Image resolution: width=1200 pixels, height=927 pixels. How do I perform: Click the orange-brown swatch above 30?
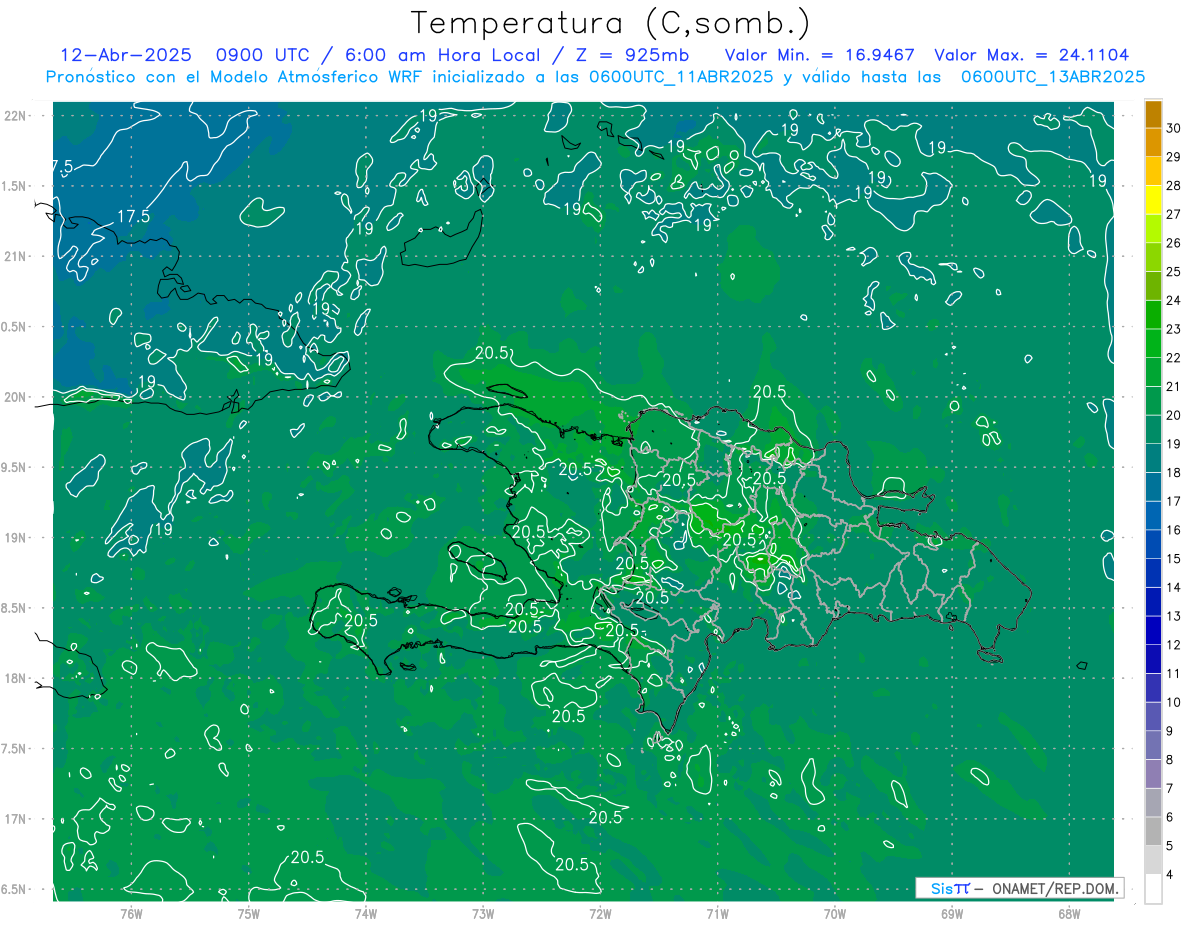coord(1154,113)
